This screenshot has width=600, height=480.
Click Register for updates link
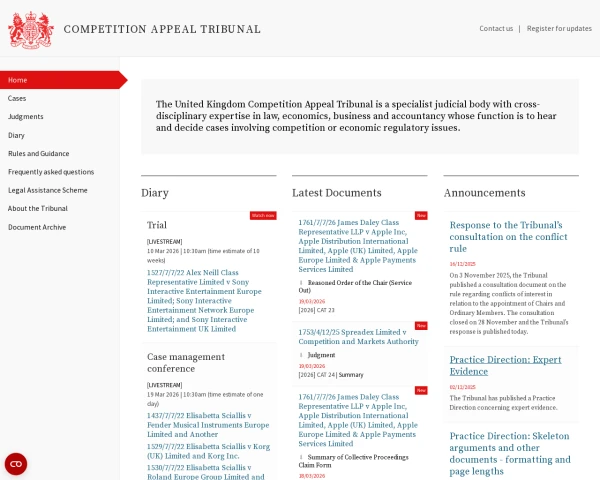(559, 28)
